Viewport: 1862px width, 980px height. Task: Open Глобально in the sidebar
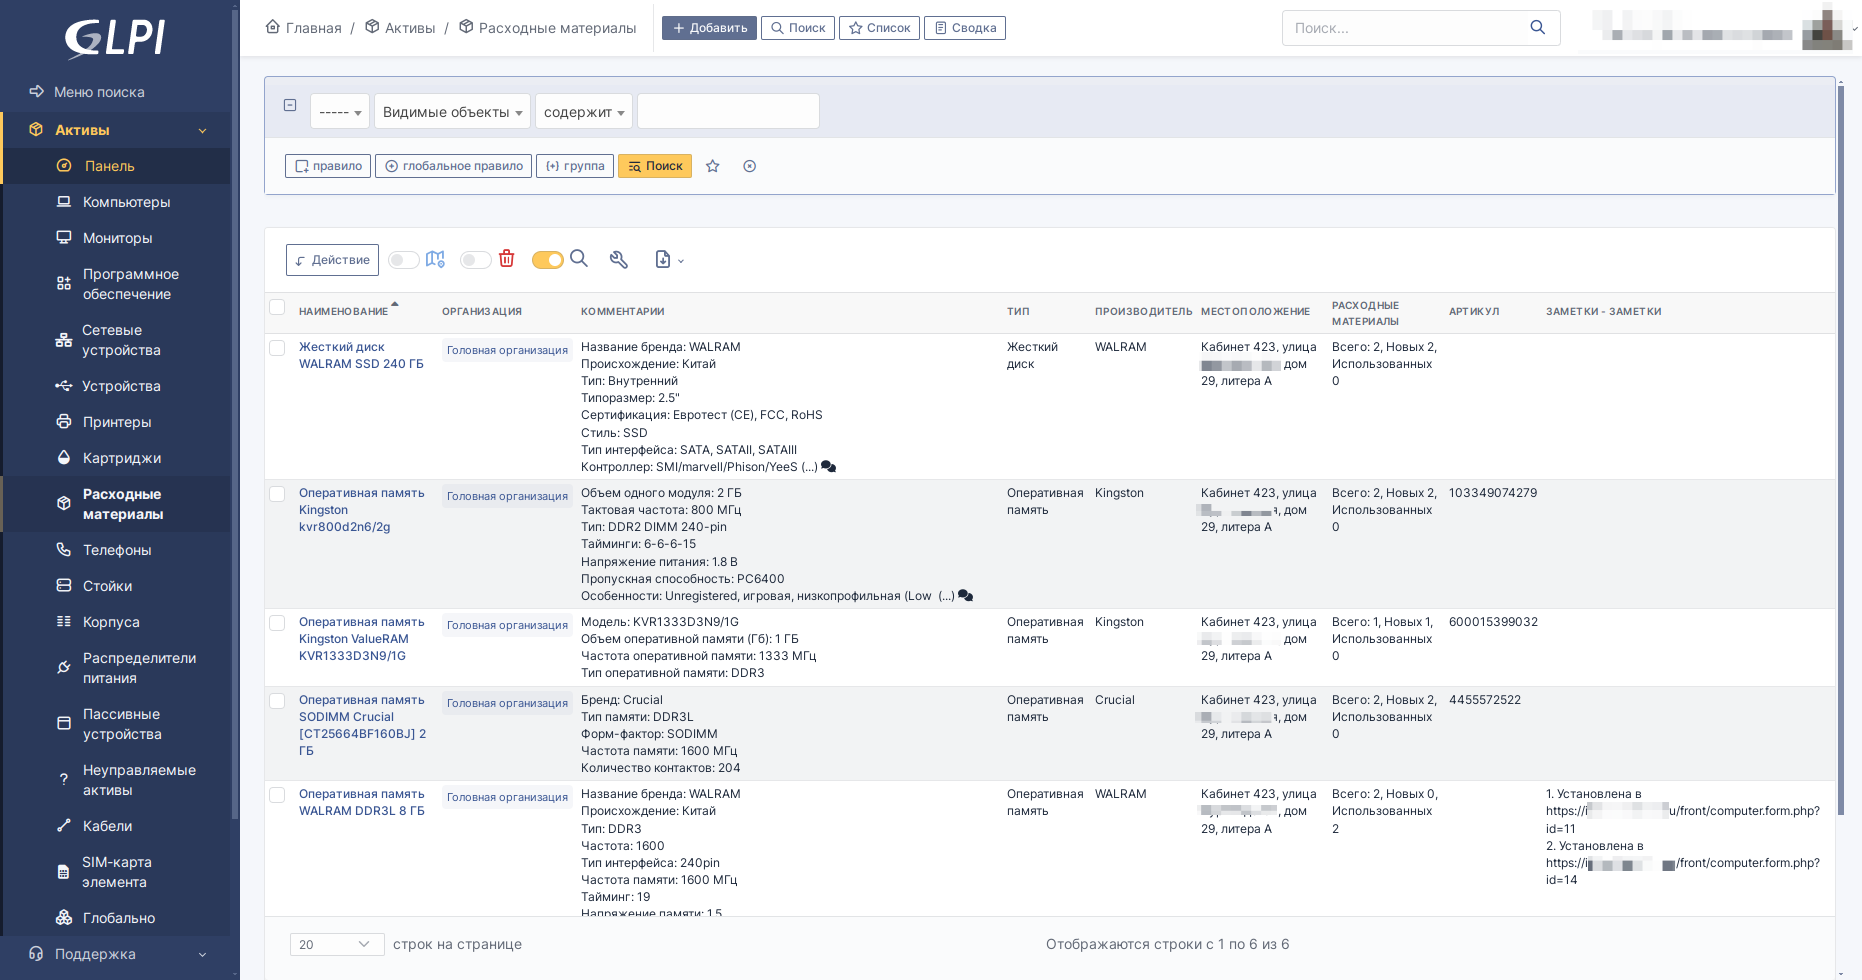pyautogui.click(x=117, y=918)
